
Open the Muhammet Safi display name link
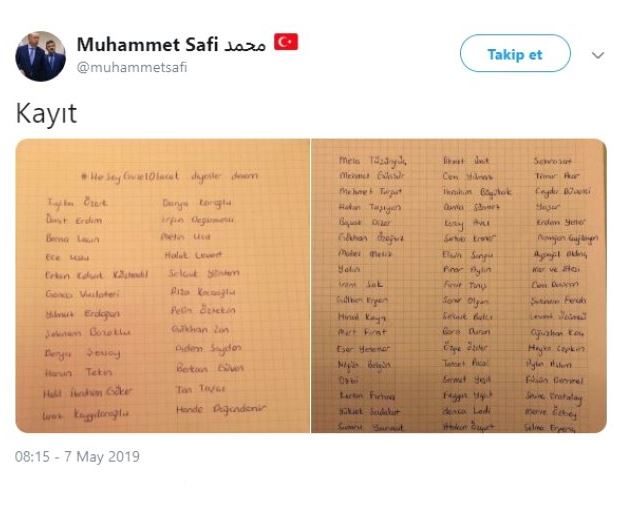(x=147, y=44)
